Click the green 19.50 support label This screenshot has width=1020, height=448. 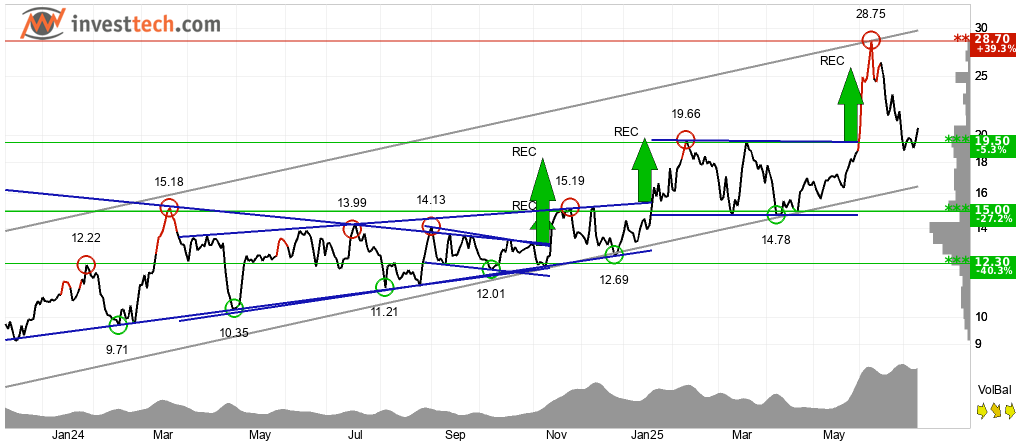tap(991, 144)
